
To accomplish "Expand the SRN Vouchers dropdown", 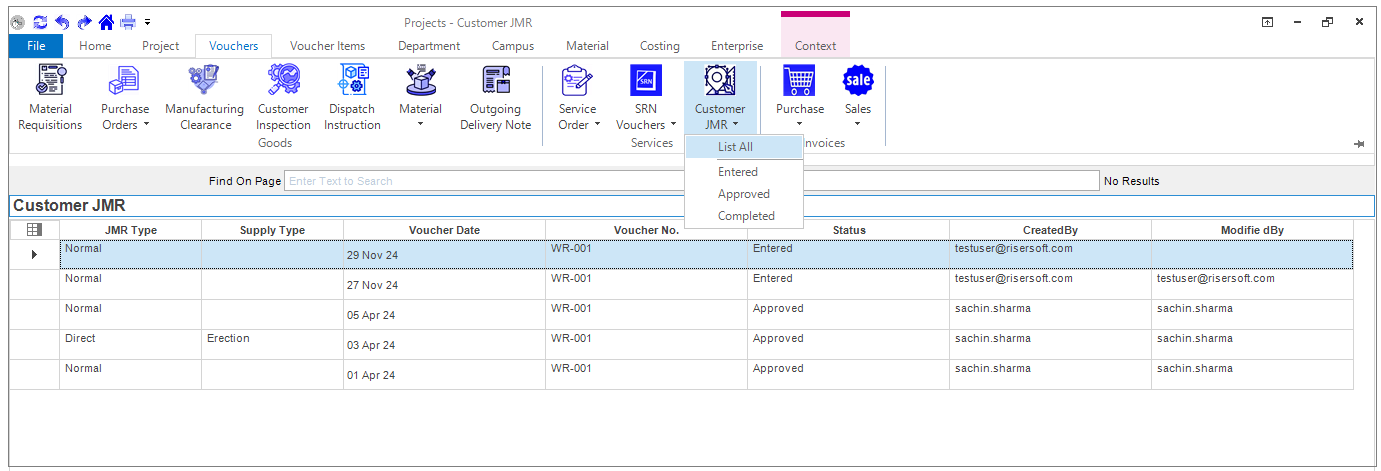I will 646,116.
